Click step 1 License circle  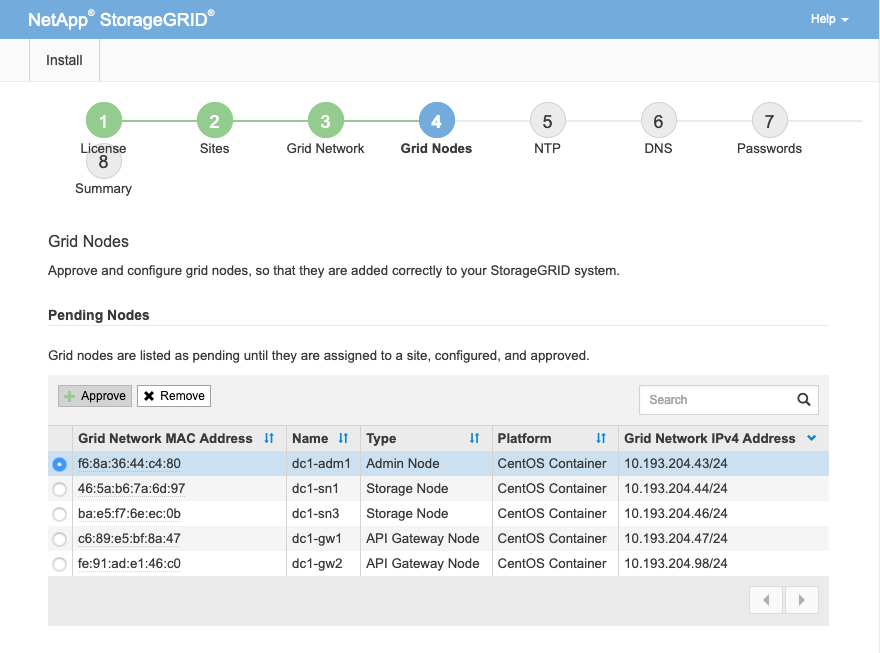103,122
